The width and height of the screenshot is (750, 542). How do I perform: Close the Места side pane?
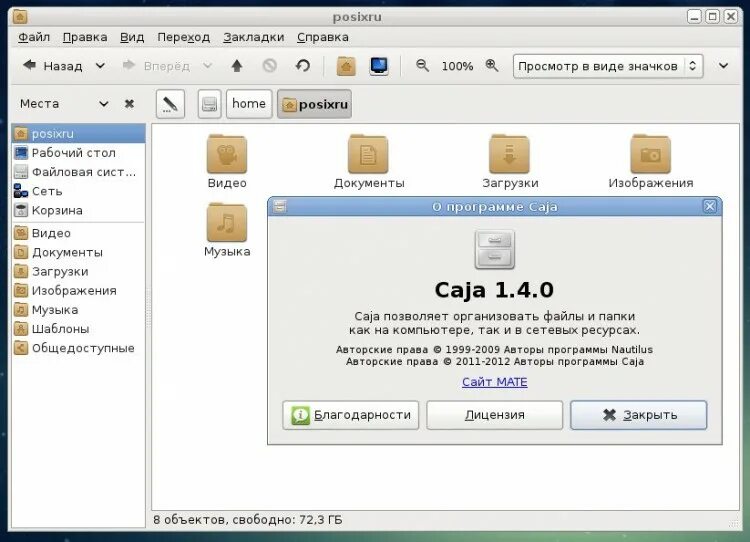point(129,104)
